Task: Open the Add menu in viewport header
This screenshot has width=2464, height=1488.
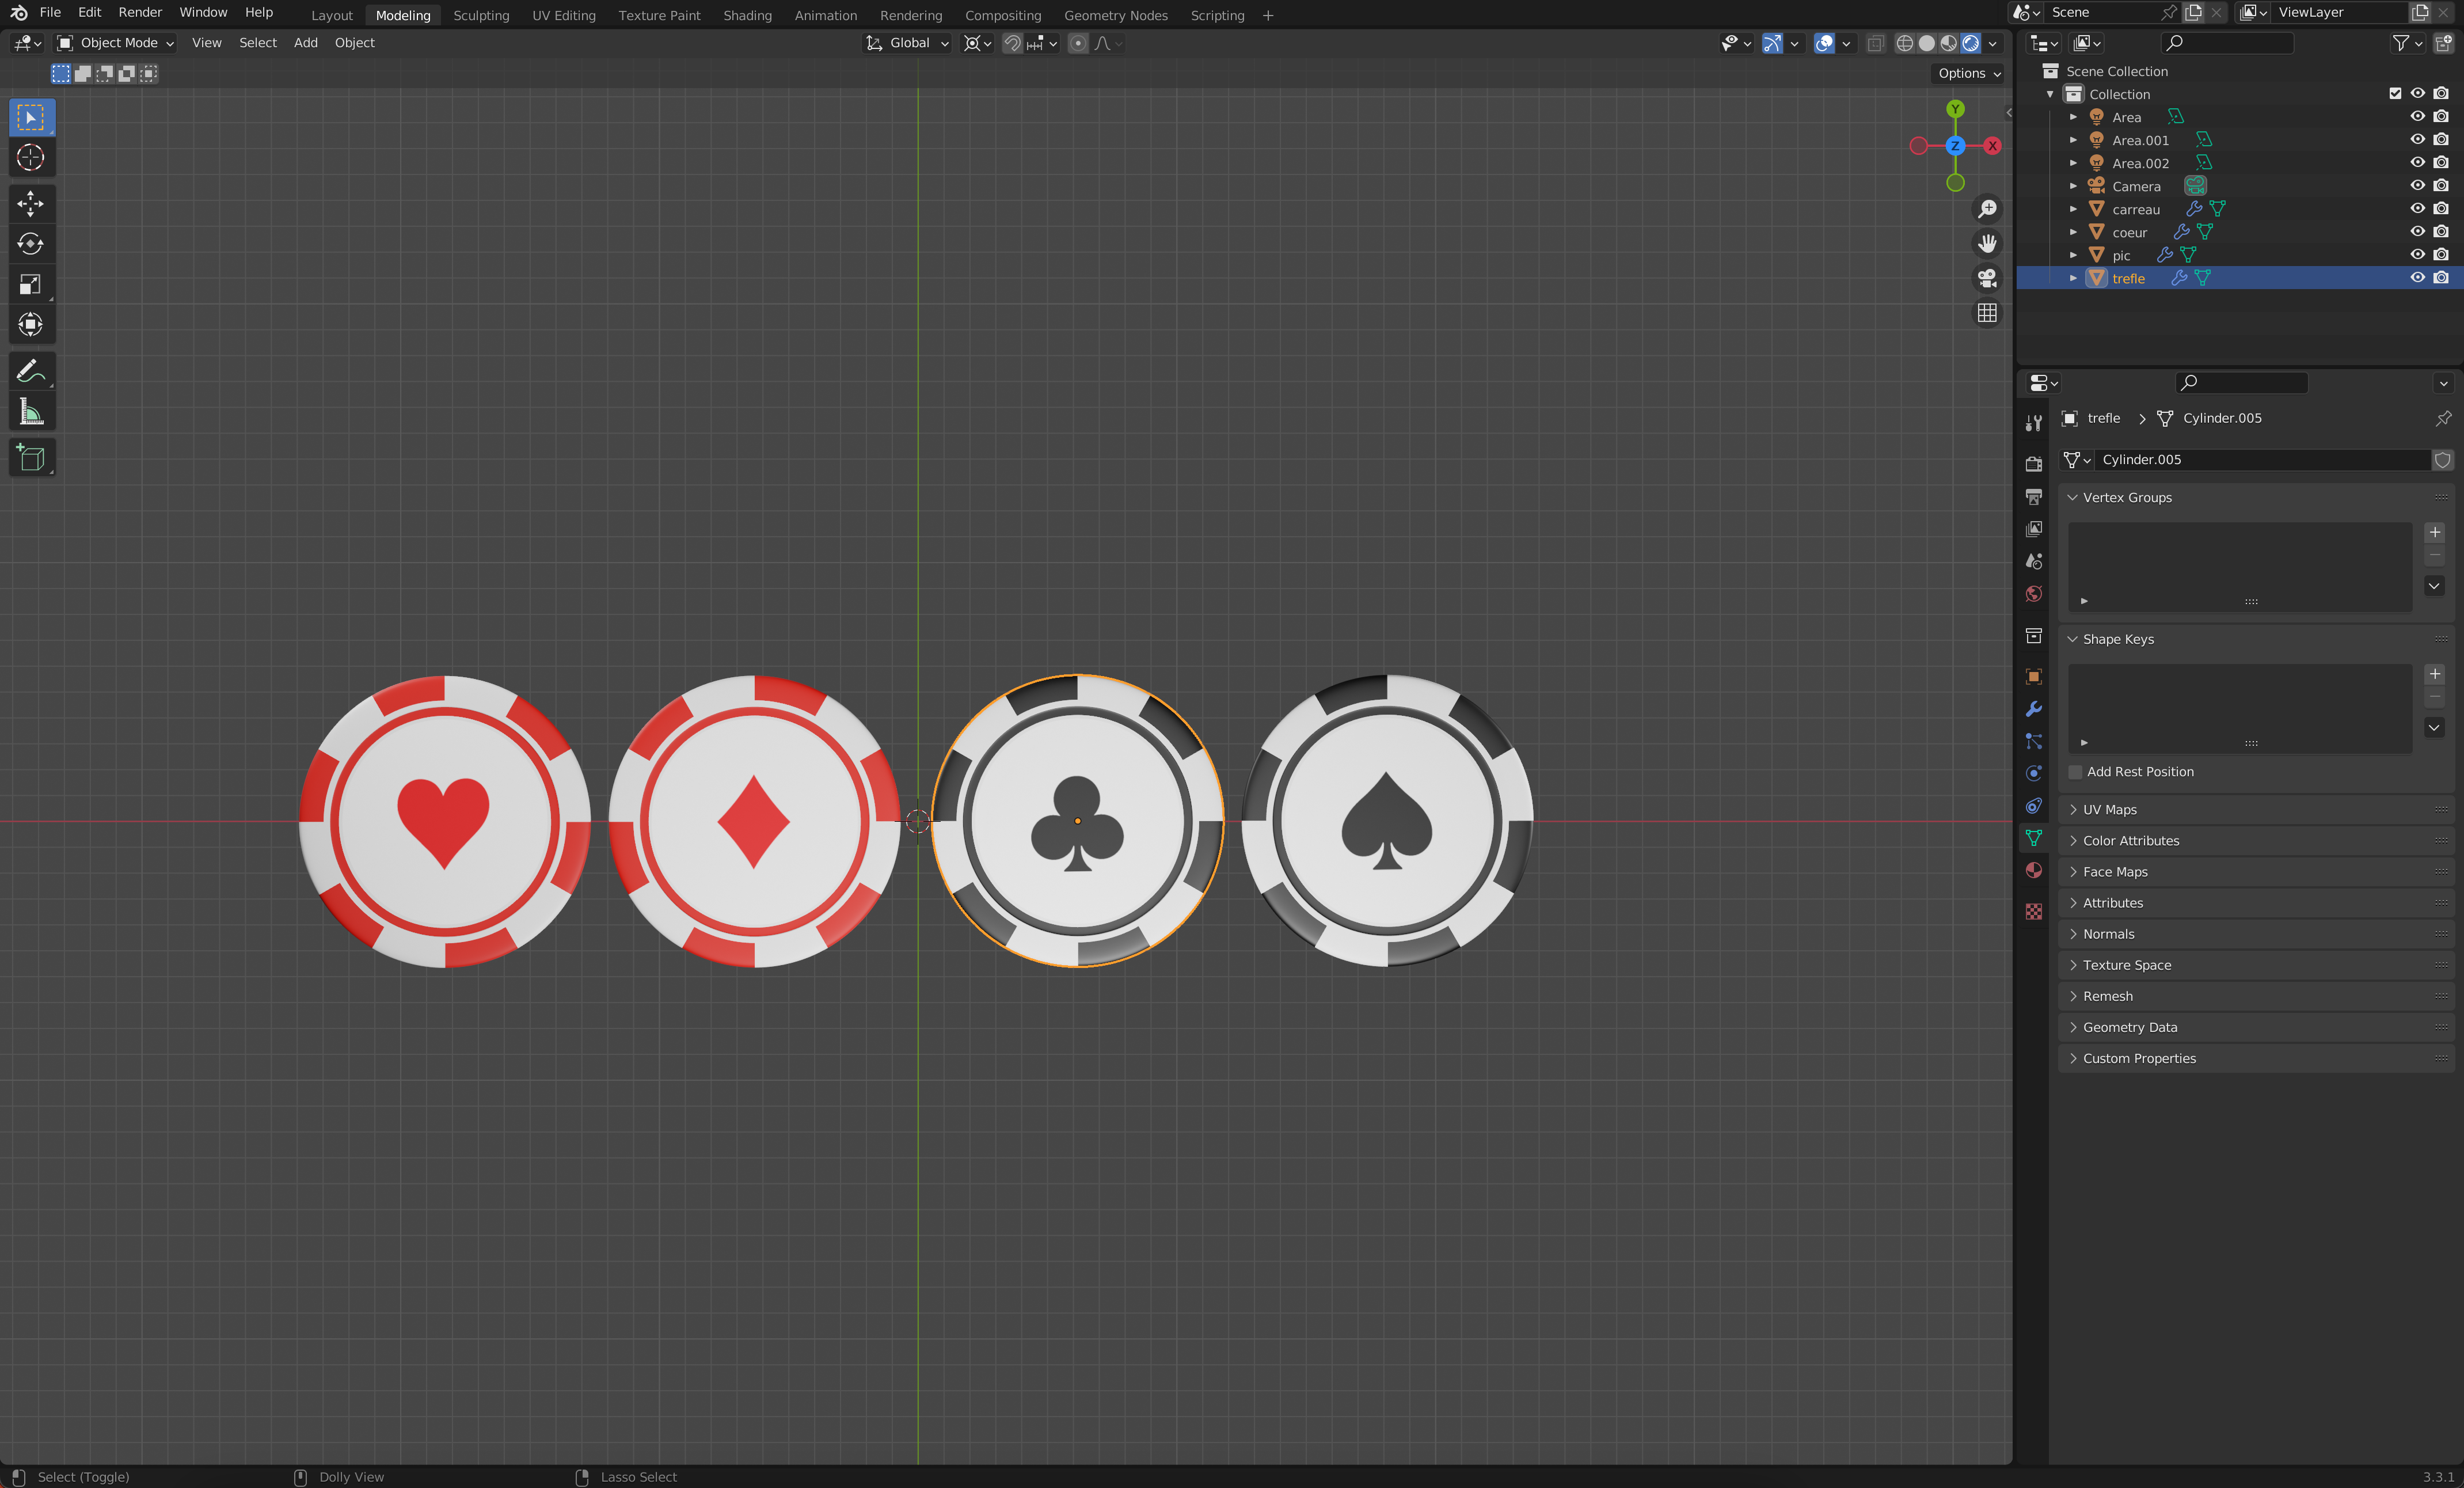Action: click(x=305, y=43)
